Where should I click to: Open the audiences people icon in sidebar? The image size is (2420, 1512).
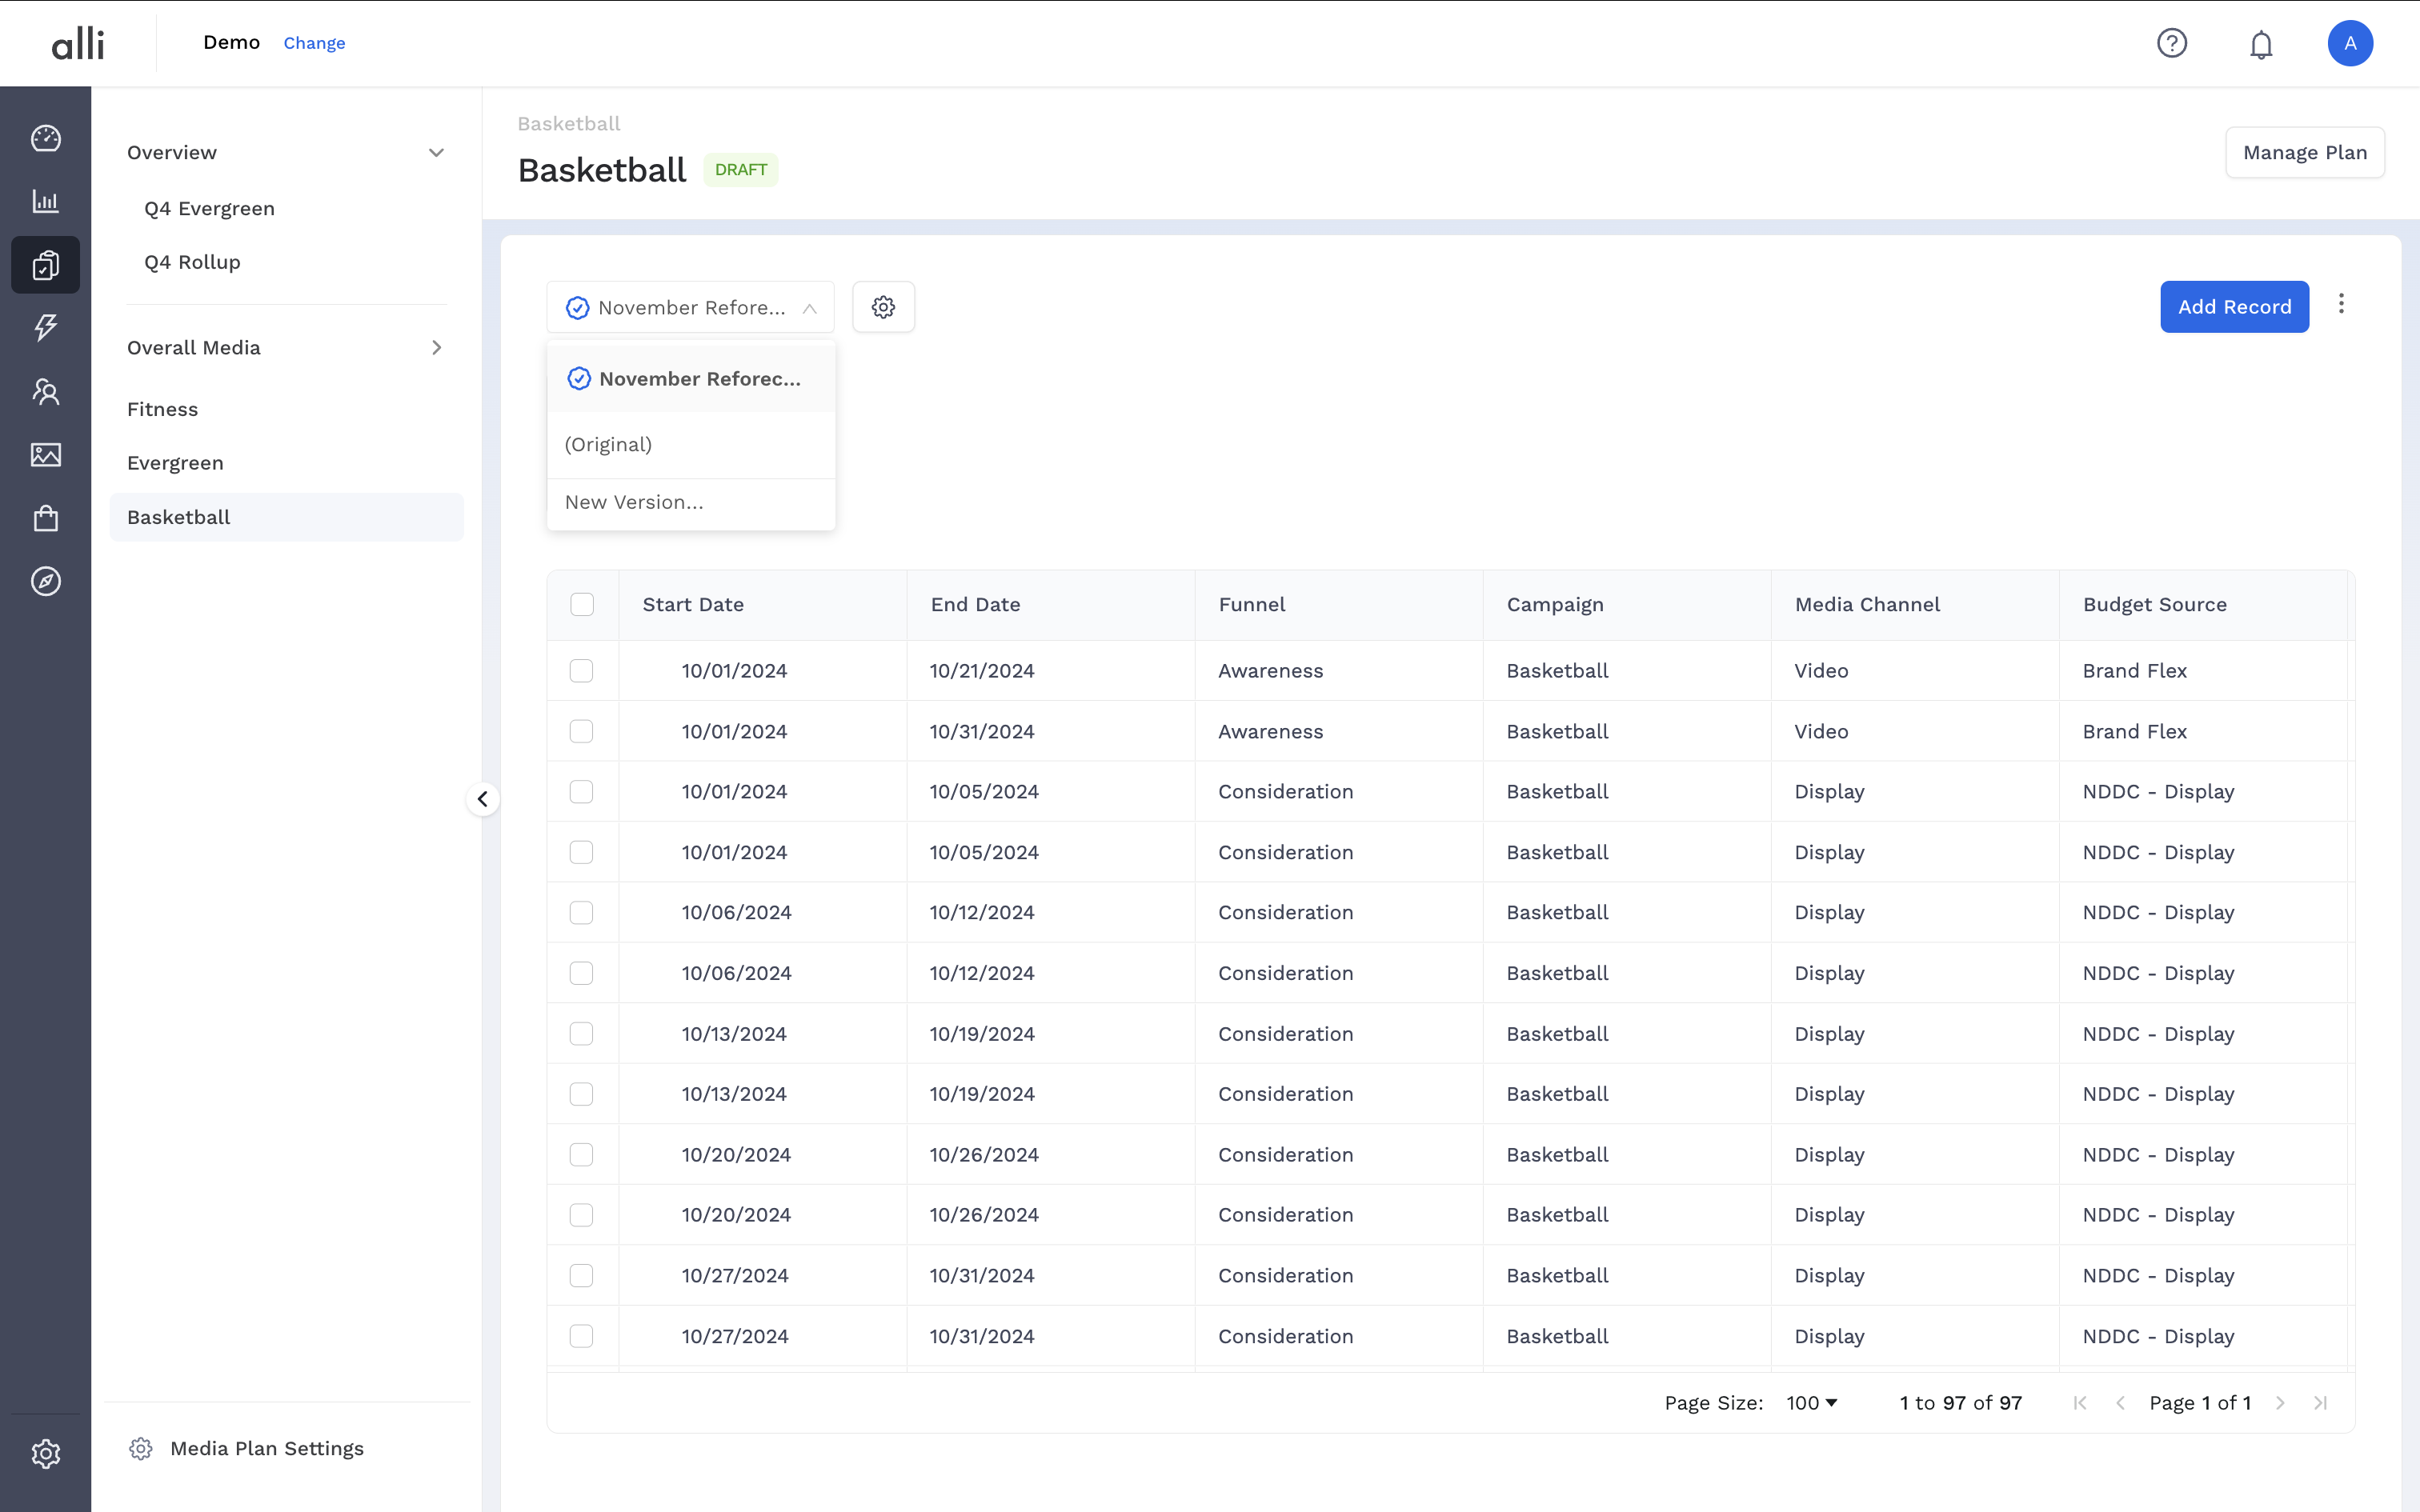pos(45,391)
